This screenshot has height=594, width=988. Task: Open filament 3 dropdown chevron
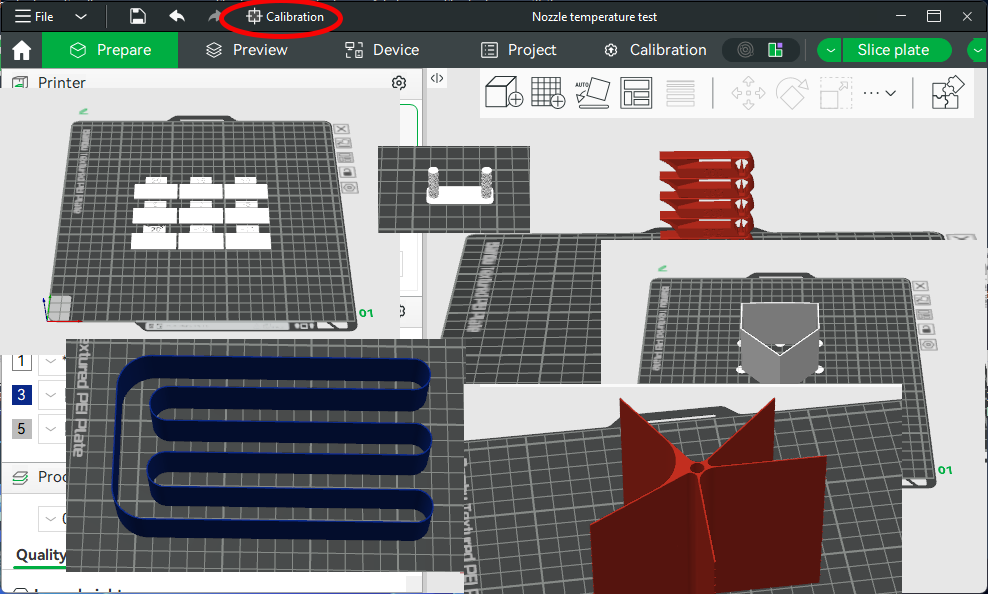click(x=50, y=395)
